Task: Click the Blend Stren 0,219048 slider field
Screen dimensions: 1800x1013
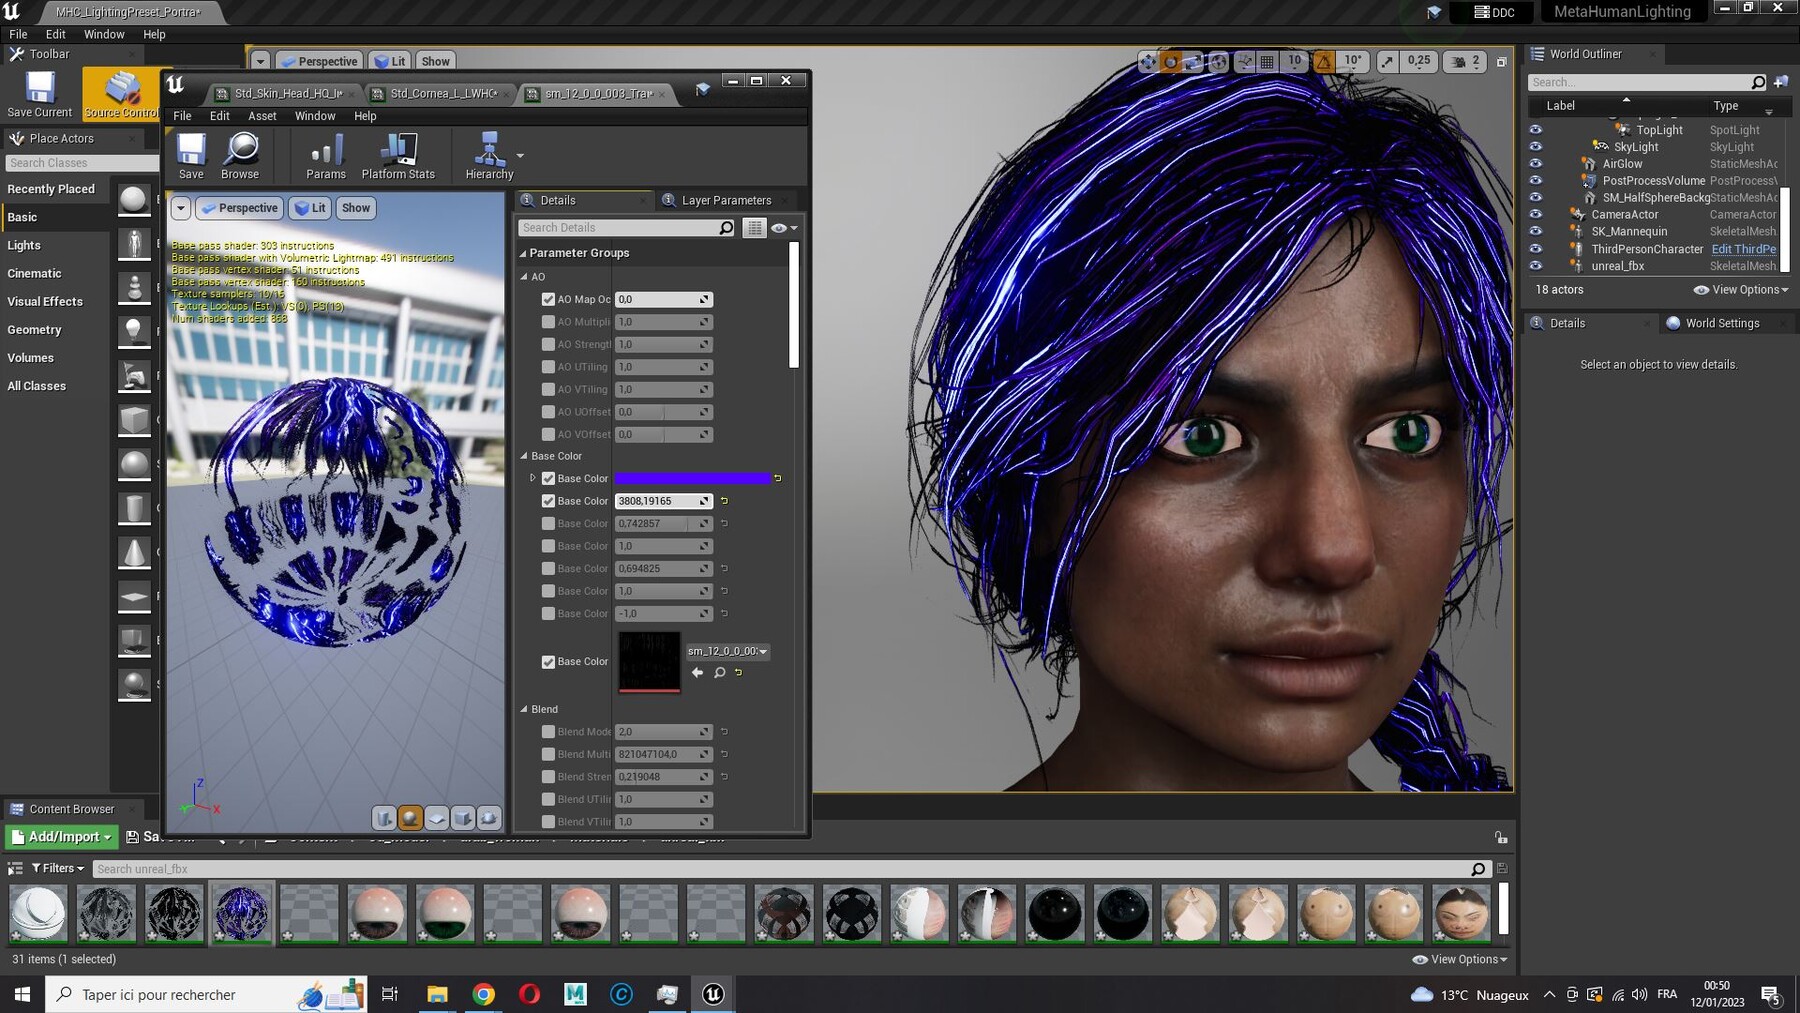Action: click(x=664, y=777)
